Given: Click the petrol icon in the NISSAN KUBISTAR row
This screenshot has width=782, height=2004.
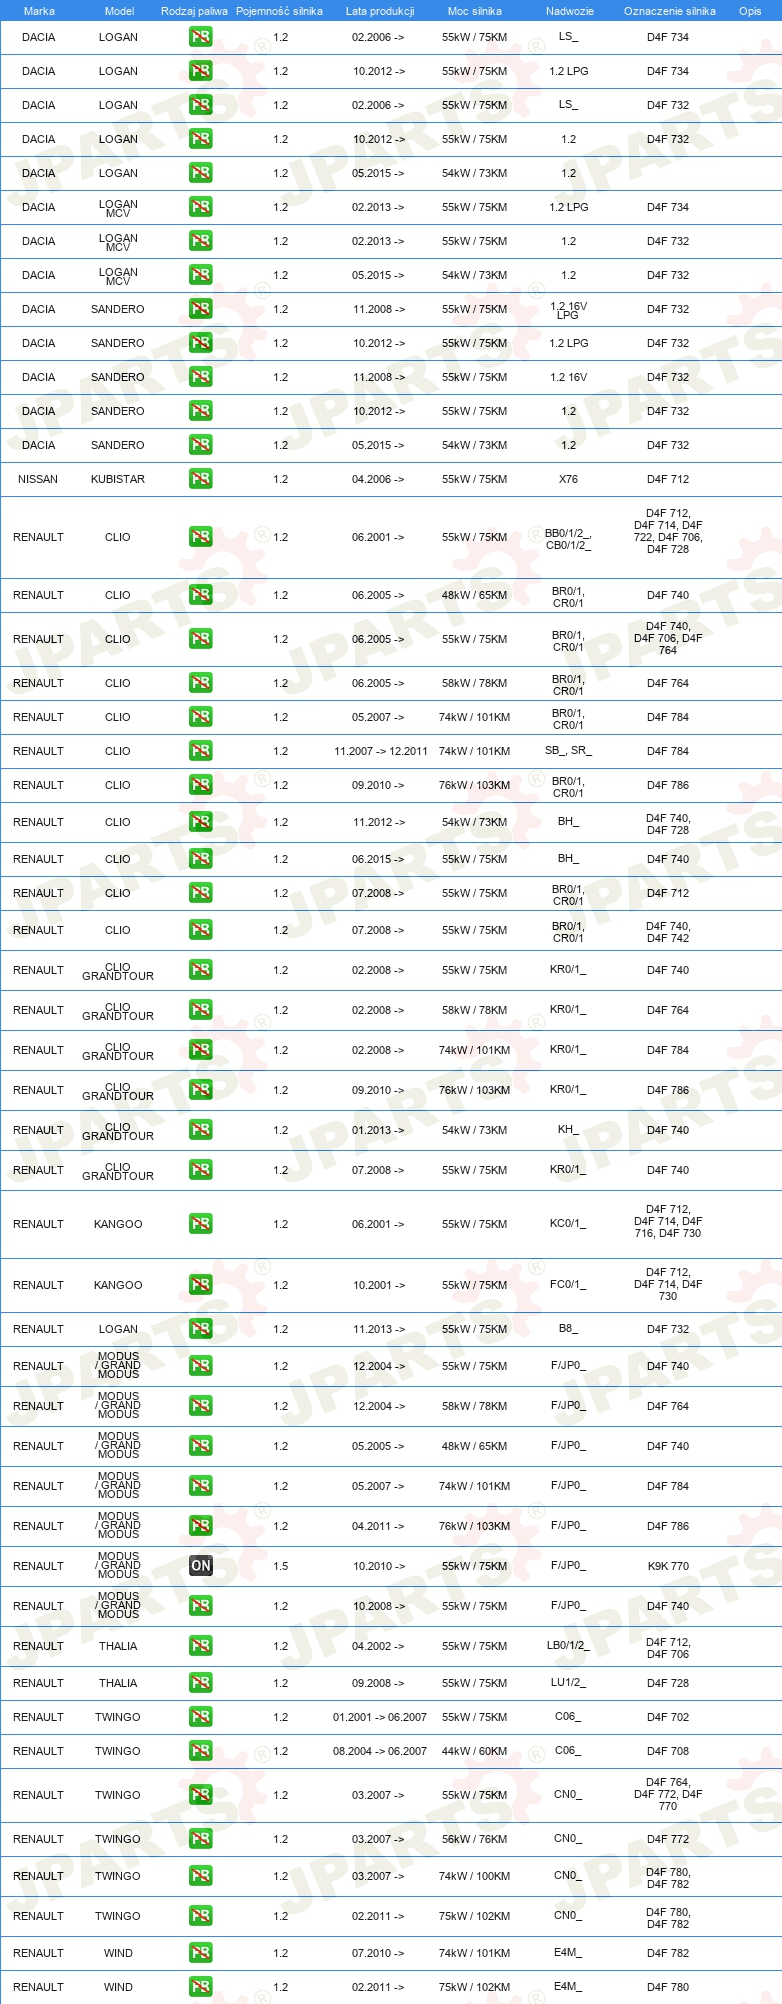Looking at the screenshot, I should point(201,479).
